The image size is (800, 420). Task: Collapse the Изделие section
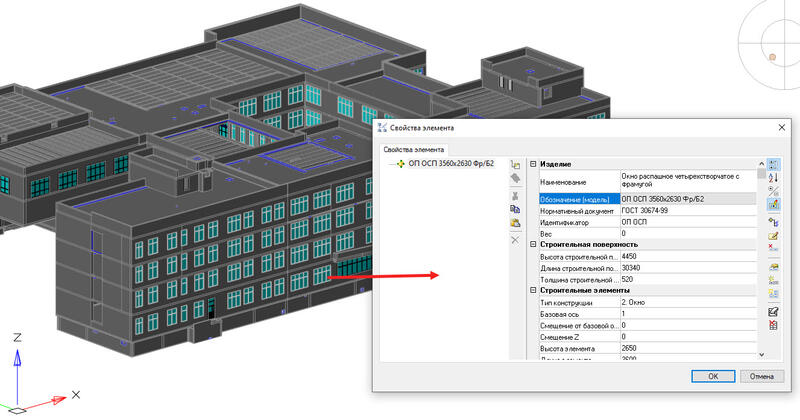point(533,164)
